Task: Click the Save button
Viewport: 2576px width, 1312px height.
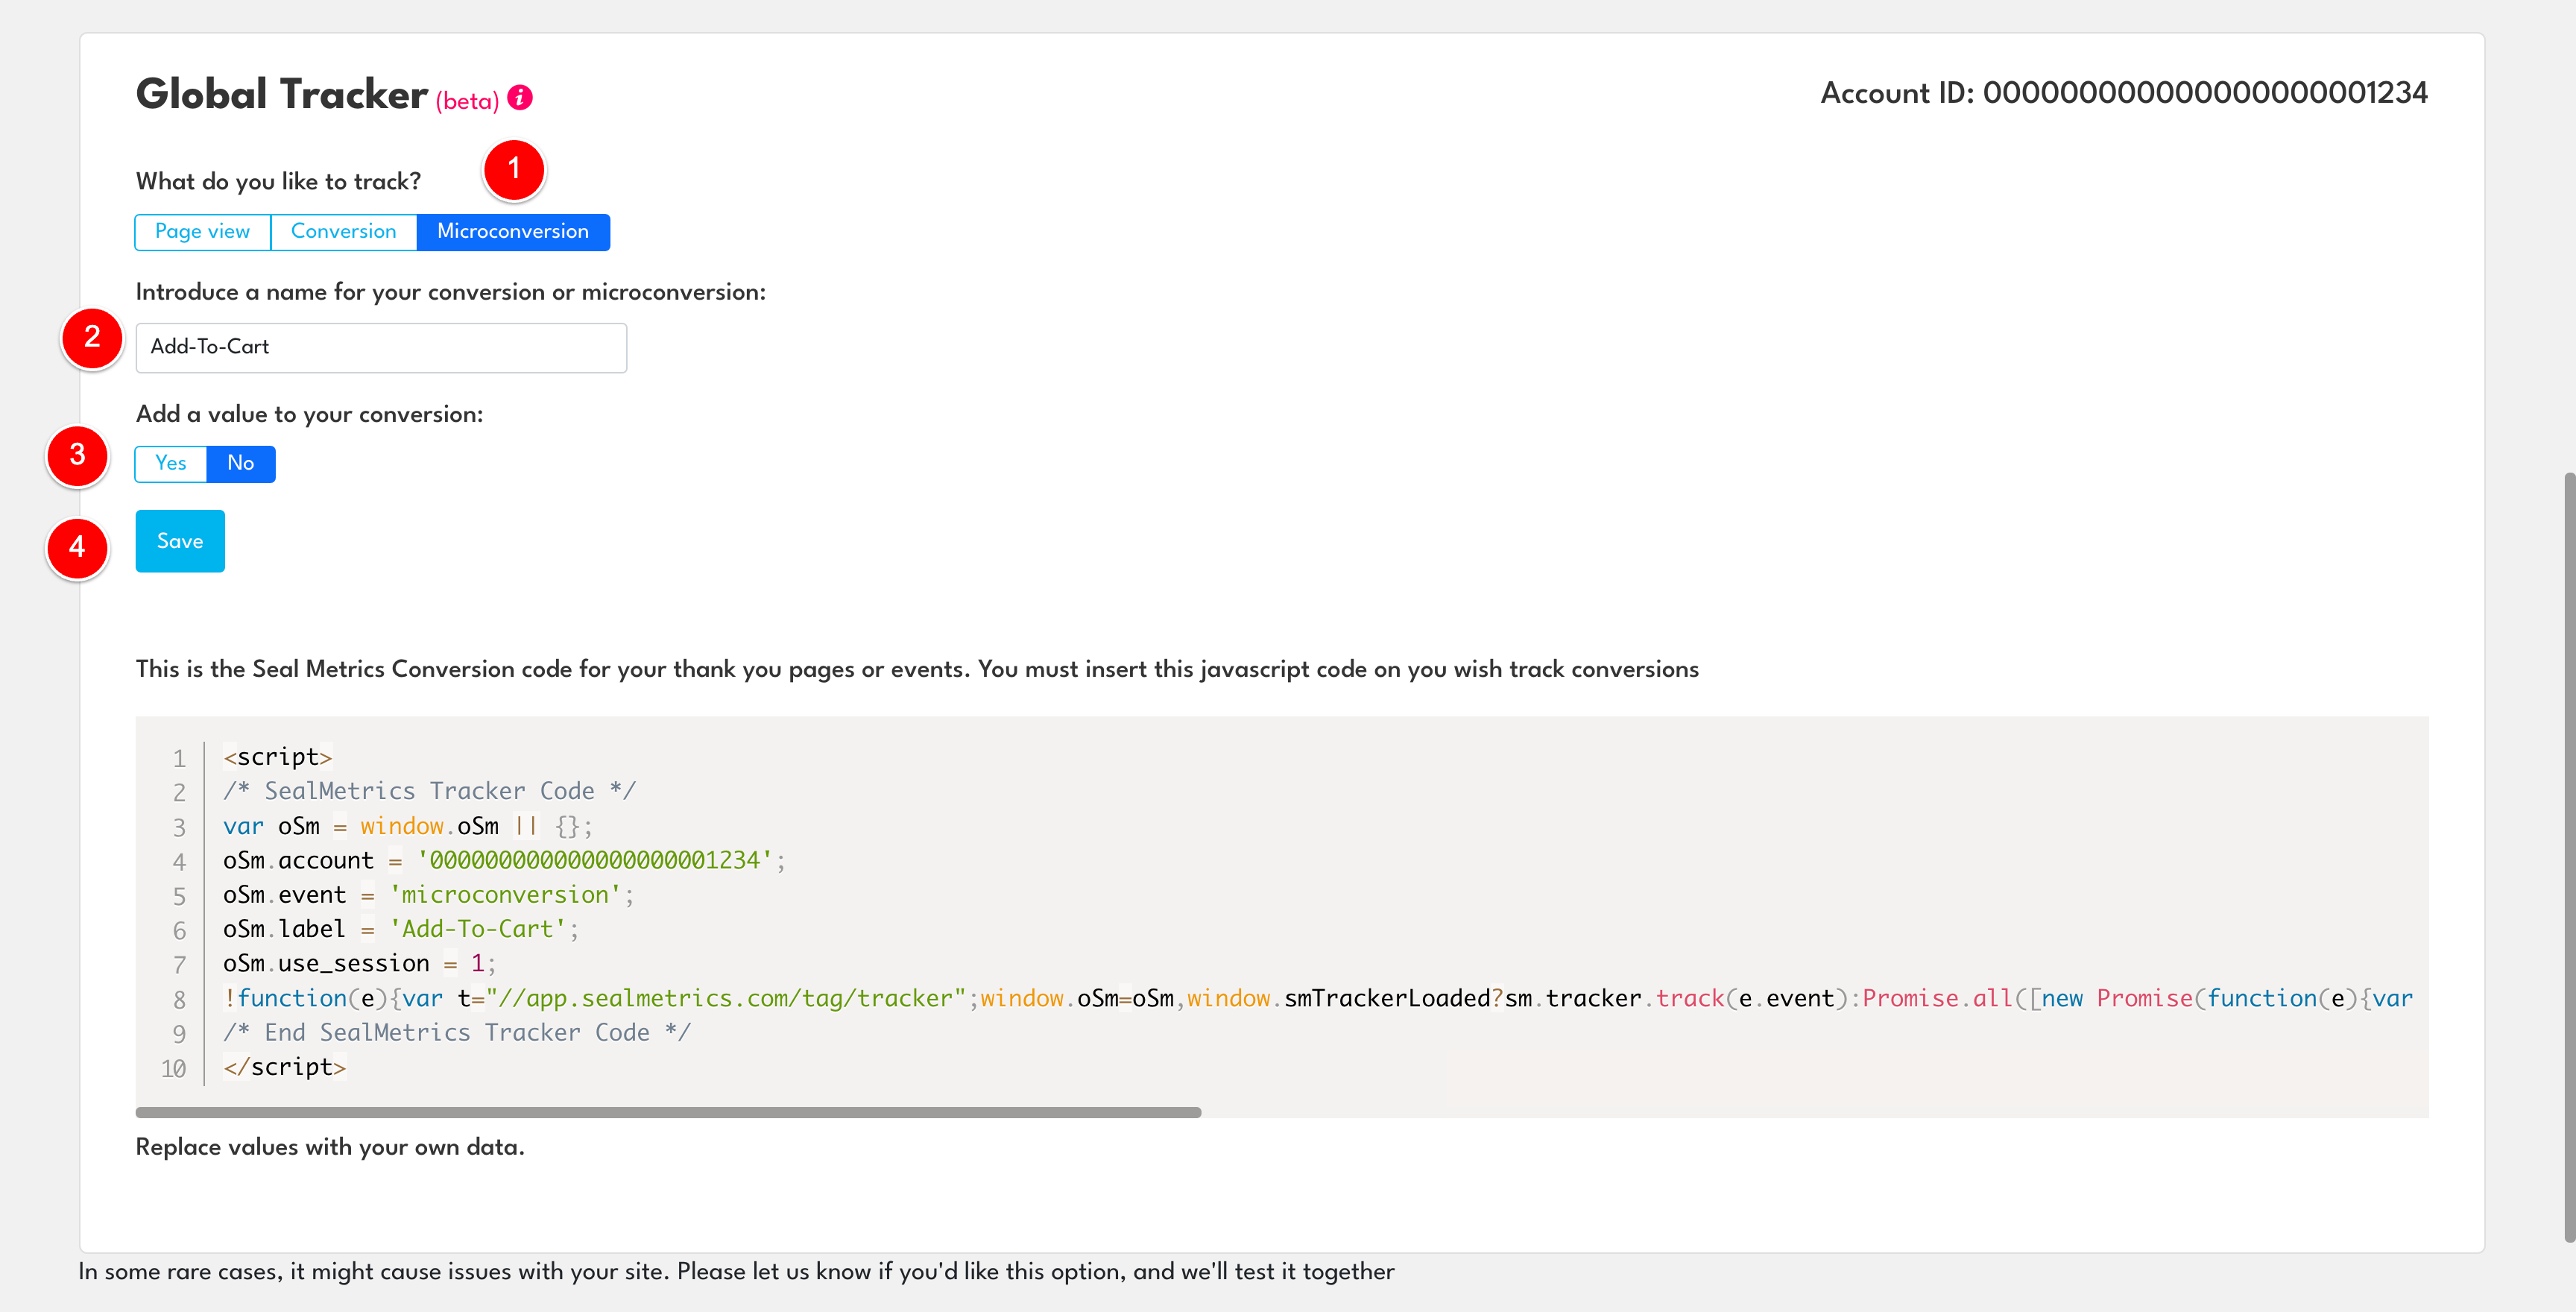Action: click(x=179, y=541)
